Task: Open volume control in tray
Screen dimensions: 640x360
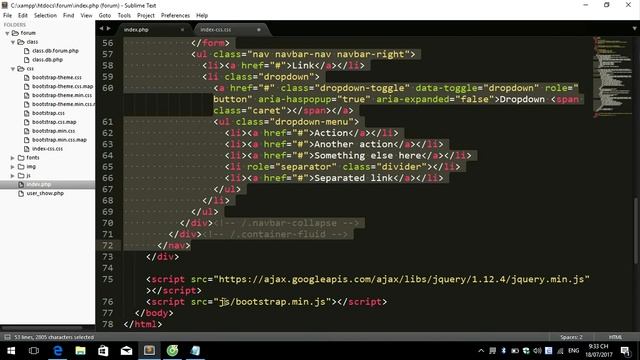Action: [538, 351]
